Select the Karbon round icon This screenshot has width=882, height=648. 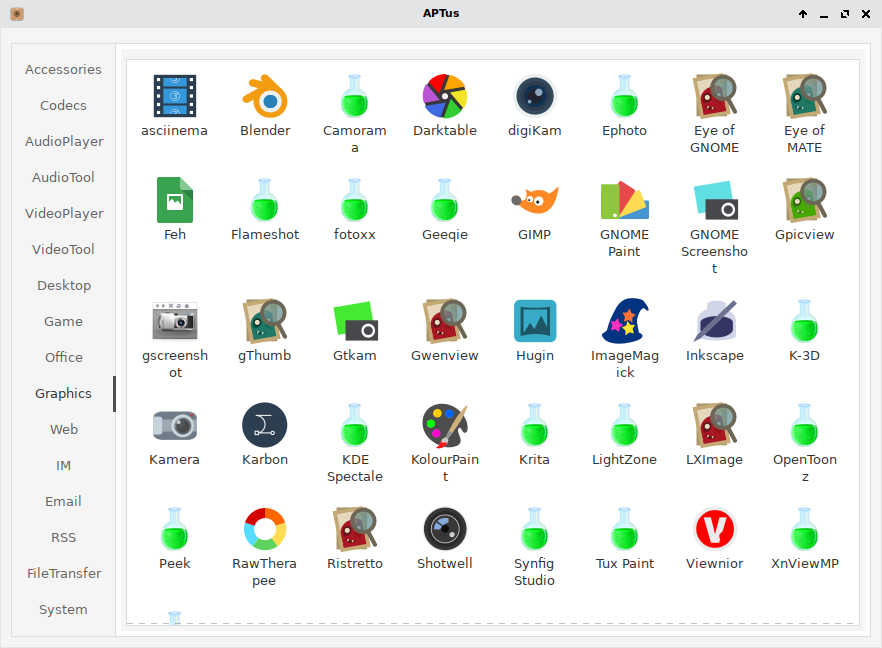click(264, 425)
